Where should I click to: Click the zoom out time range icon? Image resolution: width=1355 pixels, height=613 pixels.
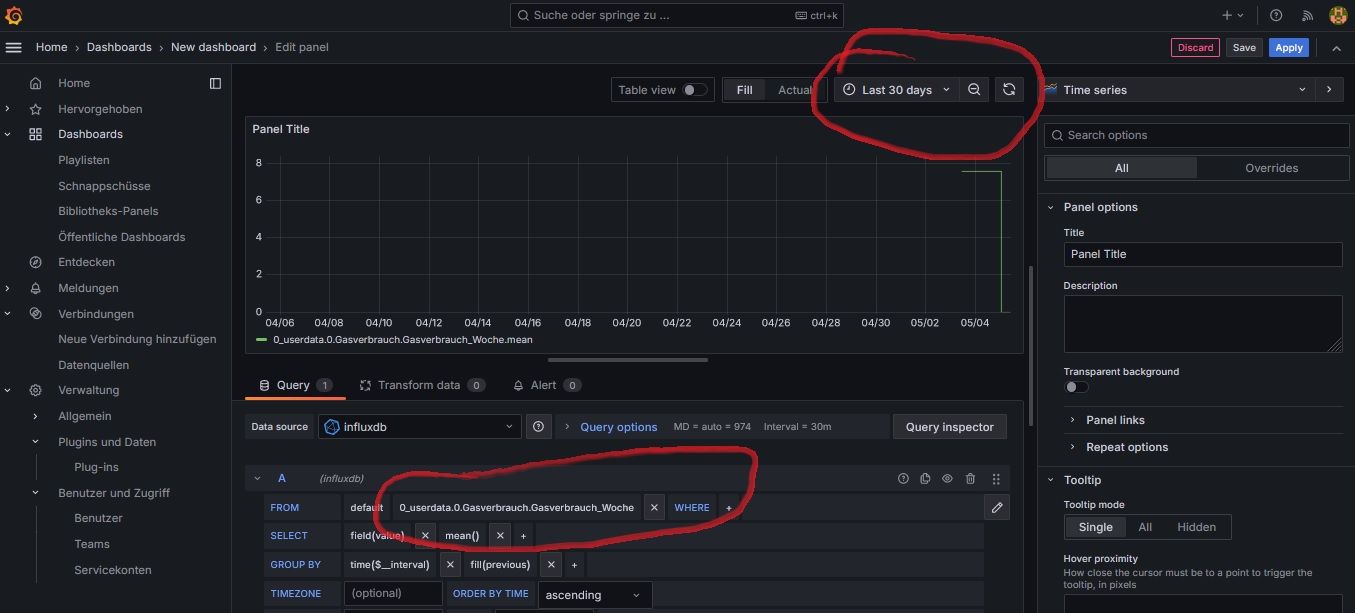click(974, 90)
